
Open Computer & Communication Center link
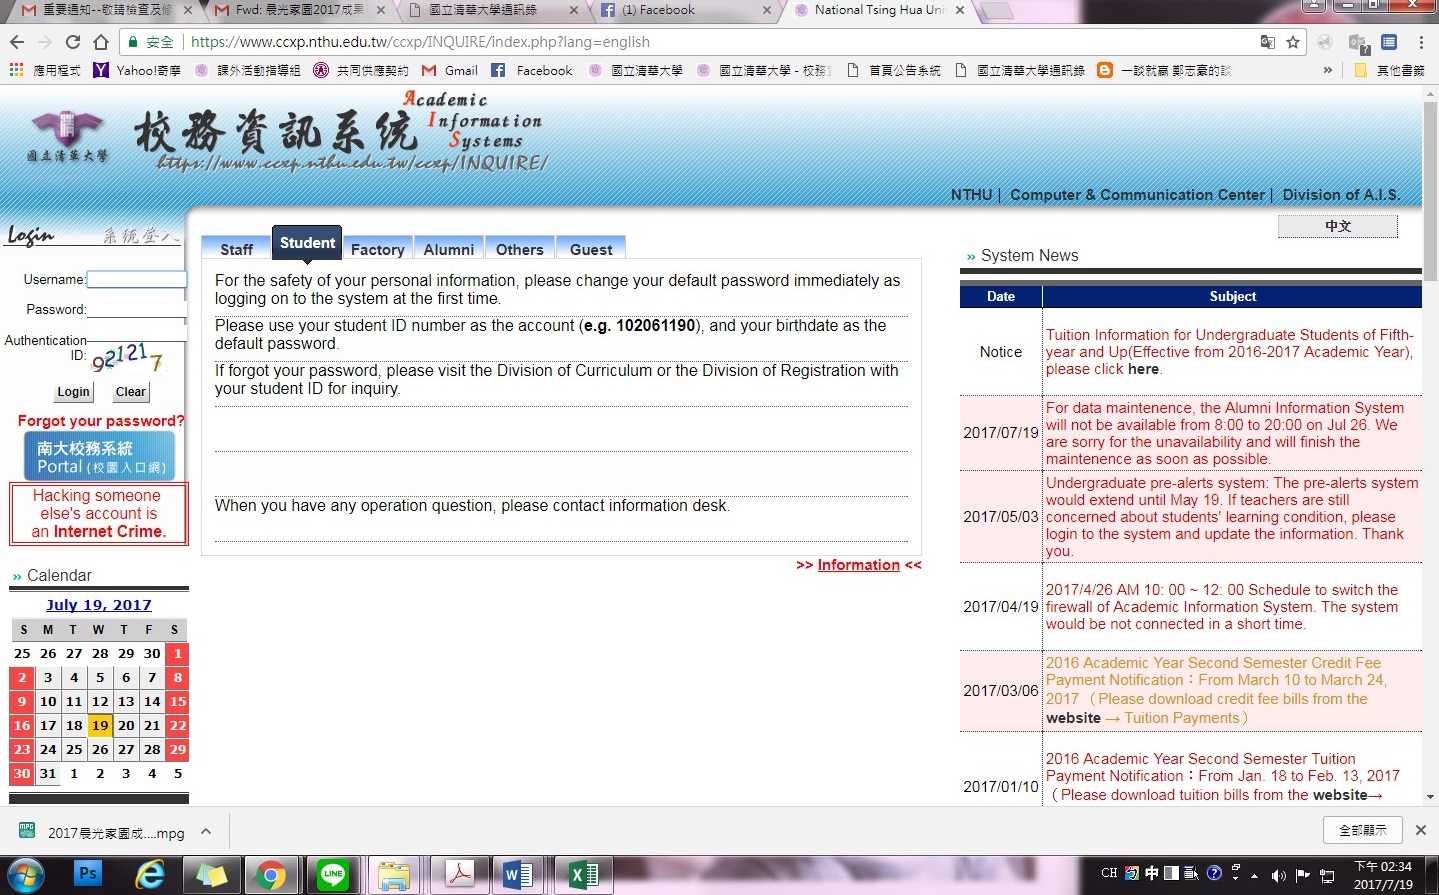point(1137,195)
